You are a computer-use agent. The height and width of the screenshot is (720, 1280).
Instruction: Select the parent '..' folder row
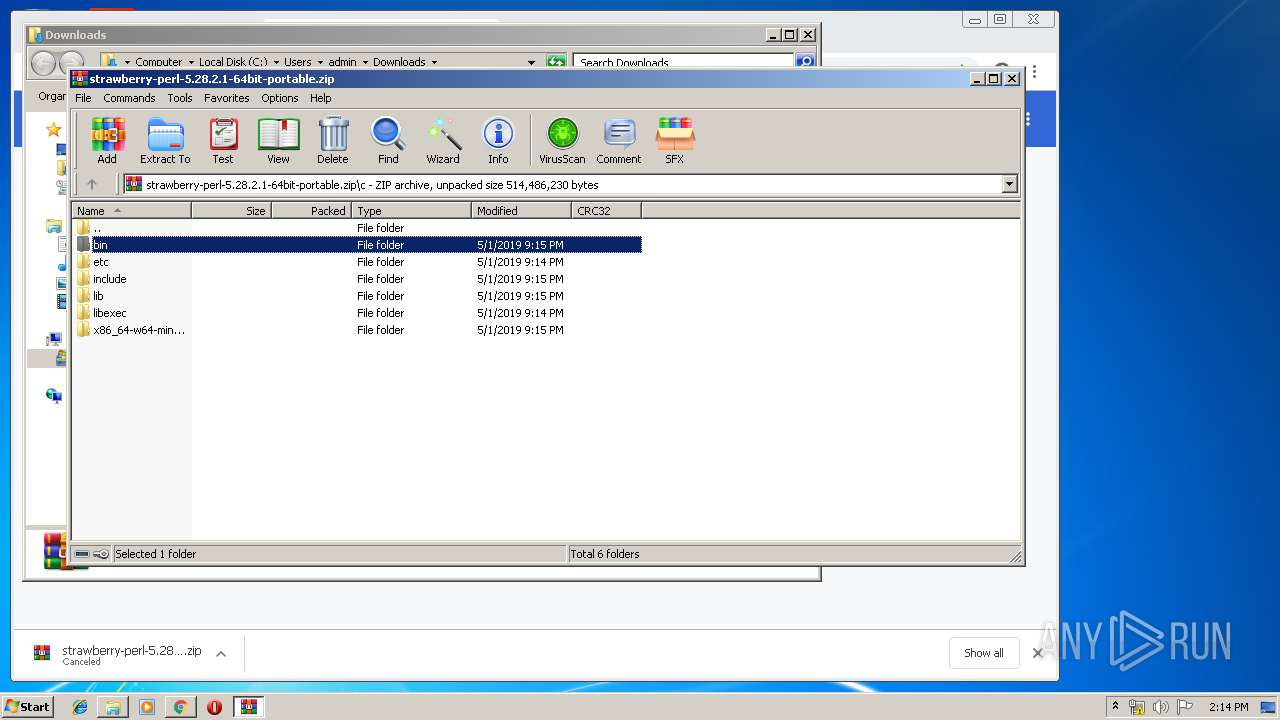point(357,228)
